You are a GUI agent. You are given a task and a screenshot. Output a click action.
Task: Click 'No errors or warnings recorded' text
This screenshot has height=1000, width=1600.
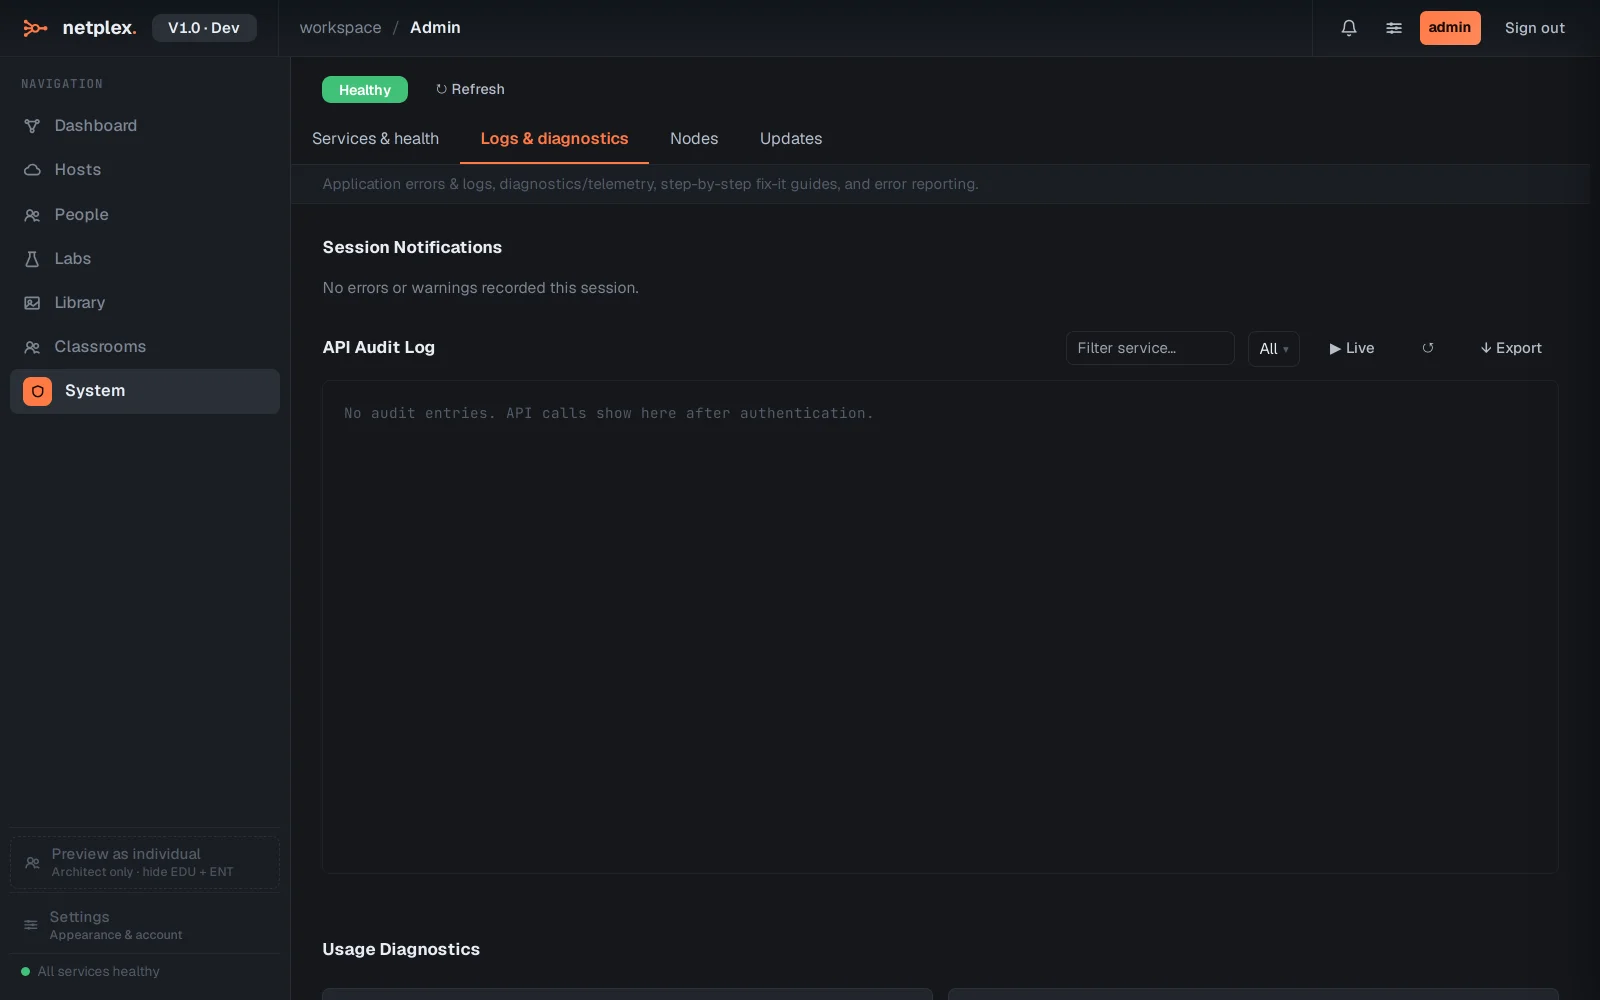(x=481, y=288)
